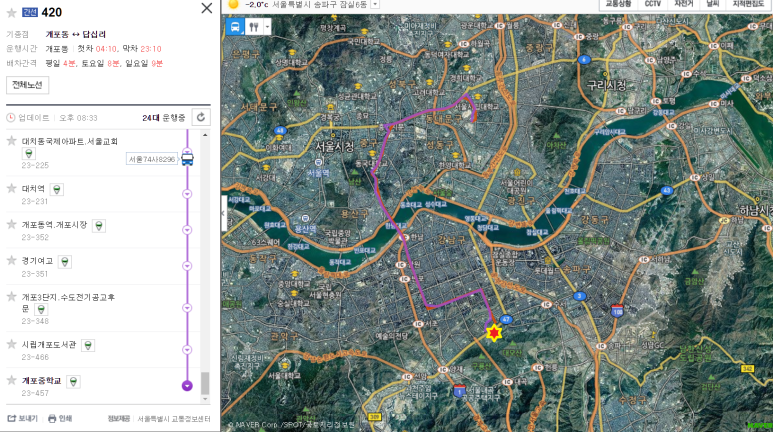Viewport: 773px width, 432px height.
Task: Open the 개포동역.개포시장 stop name
Action: pyautogui.click(x=54, y=225)
